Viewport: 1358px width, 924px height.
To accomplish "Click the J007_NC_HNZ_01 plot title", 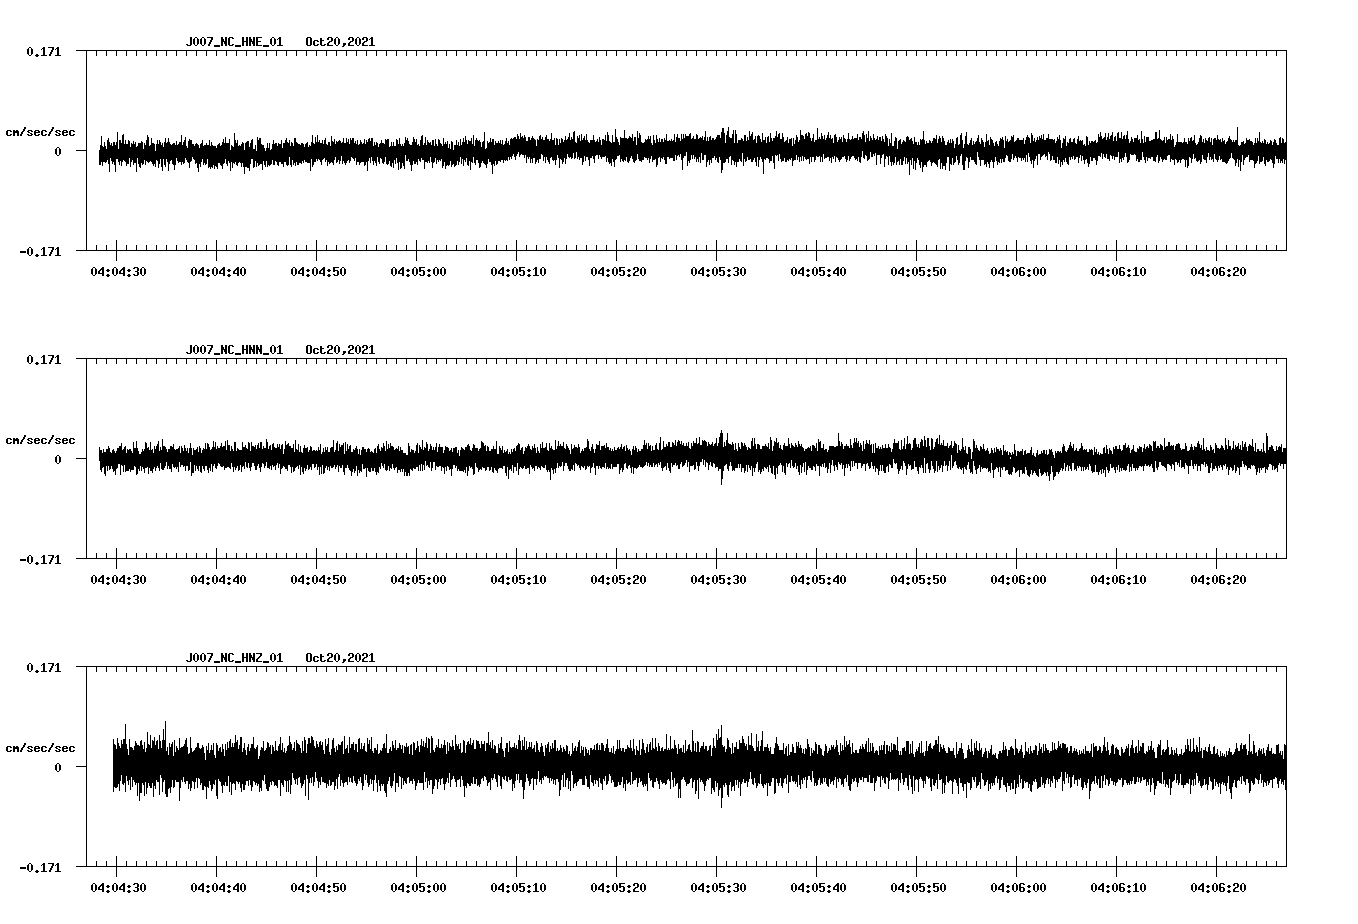I will coord(234,658).
